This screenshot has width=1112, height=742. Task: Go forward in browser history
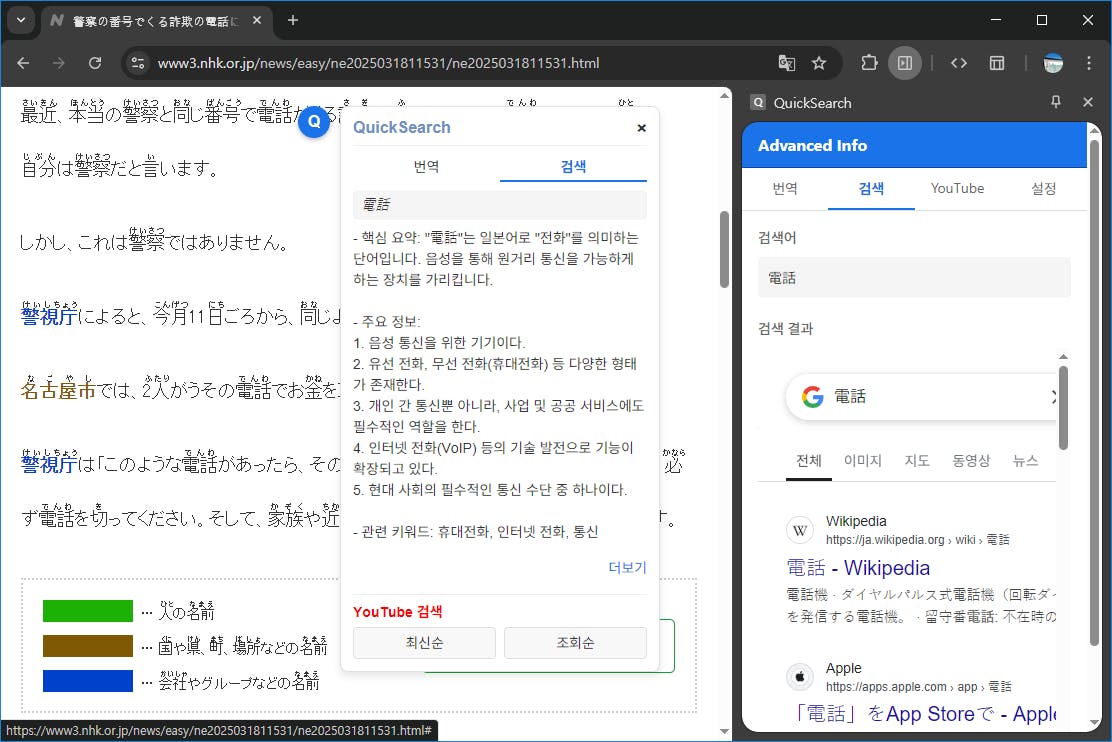tap(59, 63)
